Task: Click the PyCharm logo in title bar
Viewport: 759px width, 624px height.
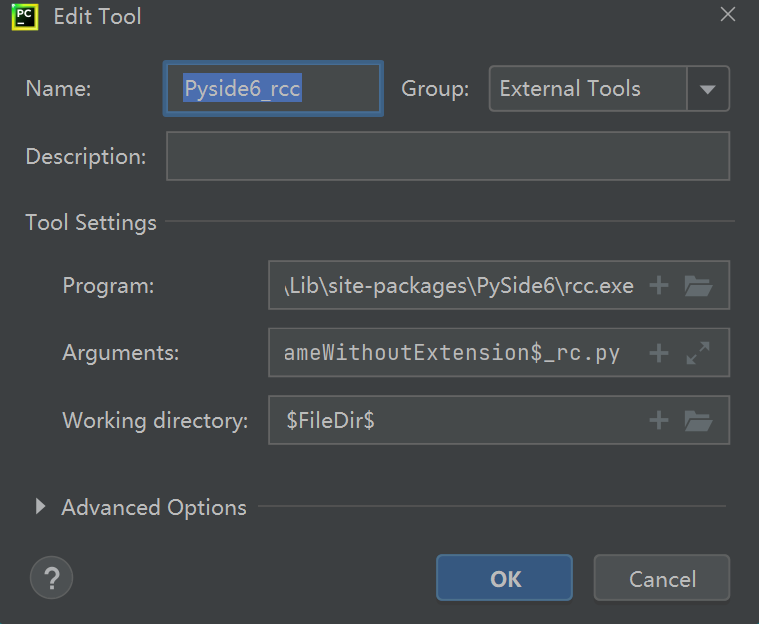Action: point(25,17)
